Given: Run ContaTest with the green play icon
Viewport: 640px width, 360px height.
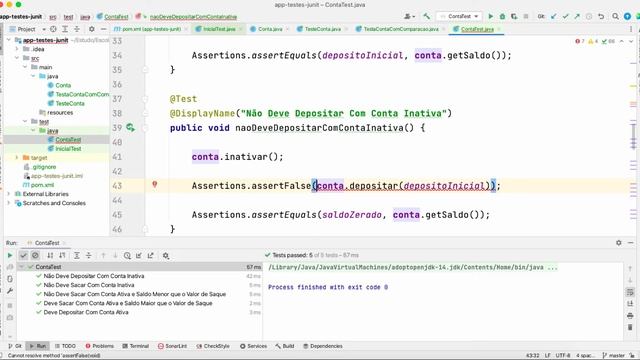Looking at the screenshot, I should click(x=490, y=16).
